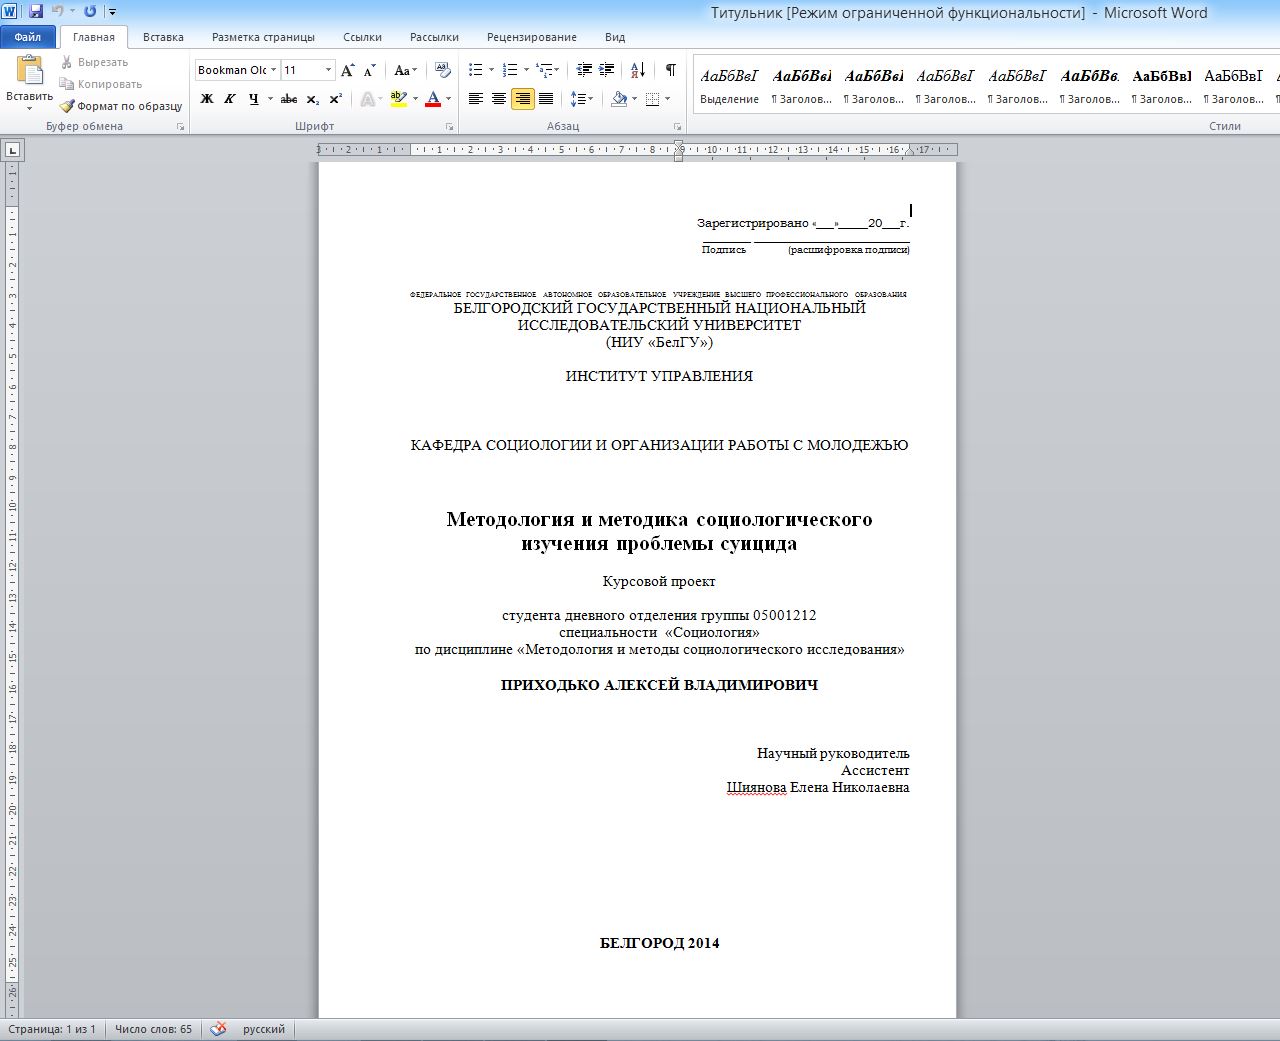Click the underlined surname Шиянова

pyautogui.click(x=756, y=787)
